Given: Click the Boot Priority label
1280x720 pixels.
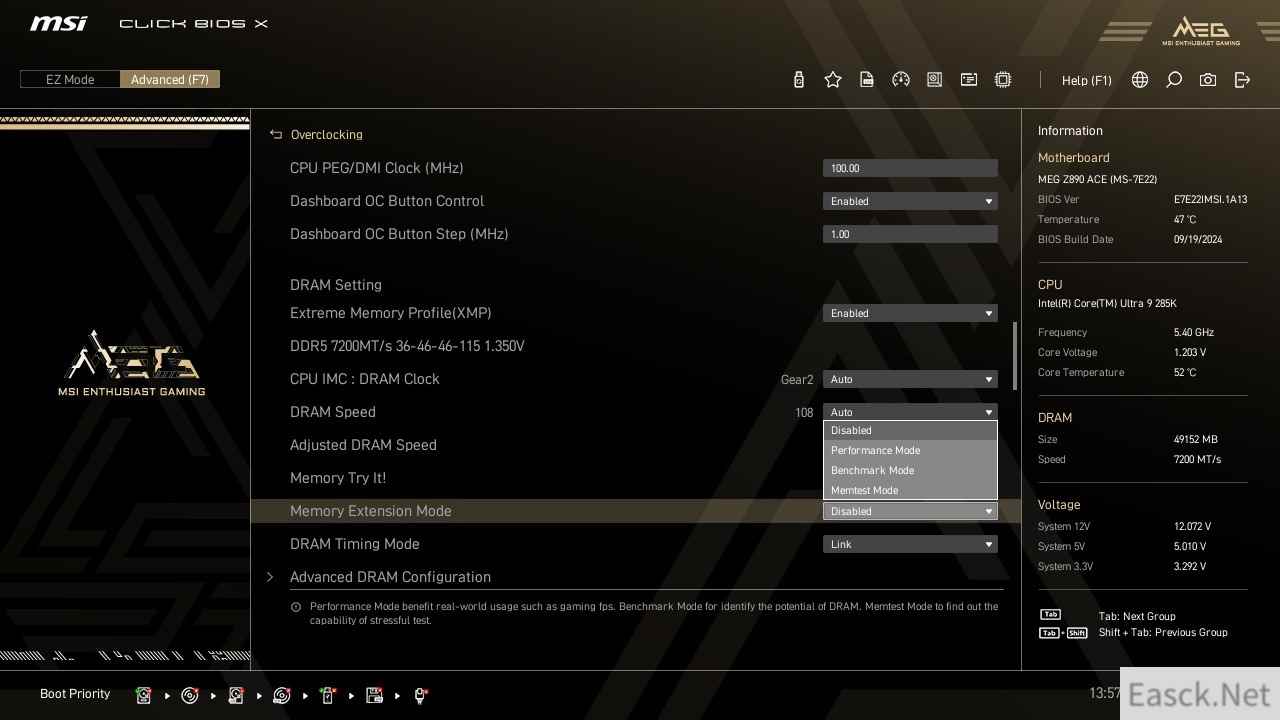Looking at the screenshot, I should [75, 694].
